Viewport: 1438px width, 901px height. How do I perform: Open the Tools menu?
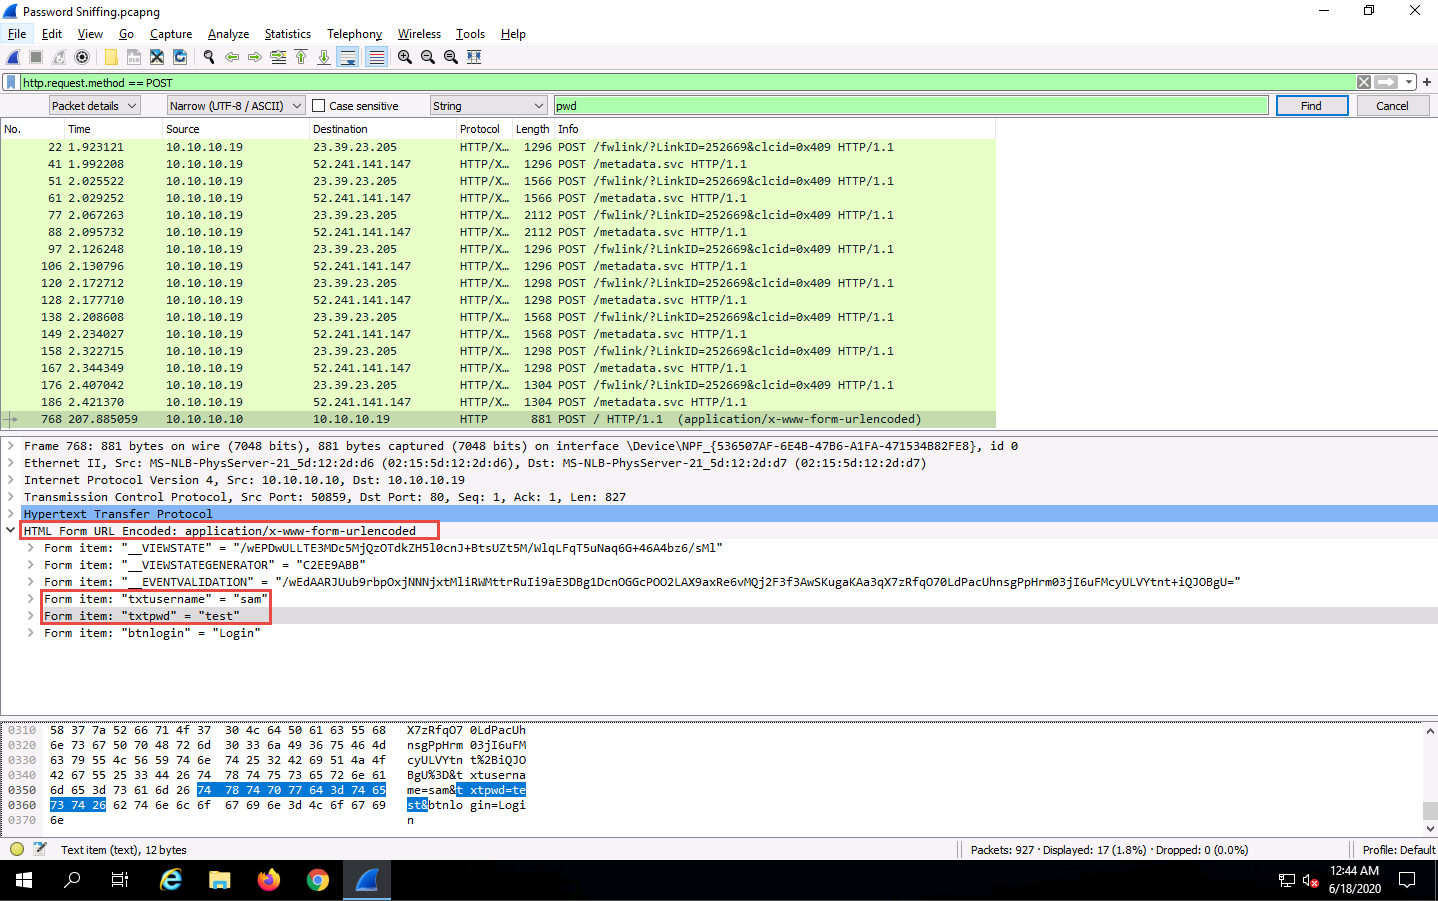point(470,34)
